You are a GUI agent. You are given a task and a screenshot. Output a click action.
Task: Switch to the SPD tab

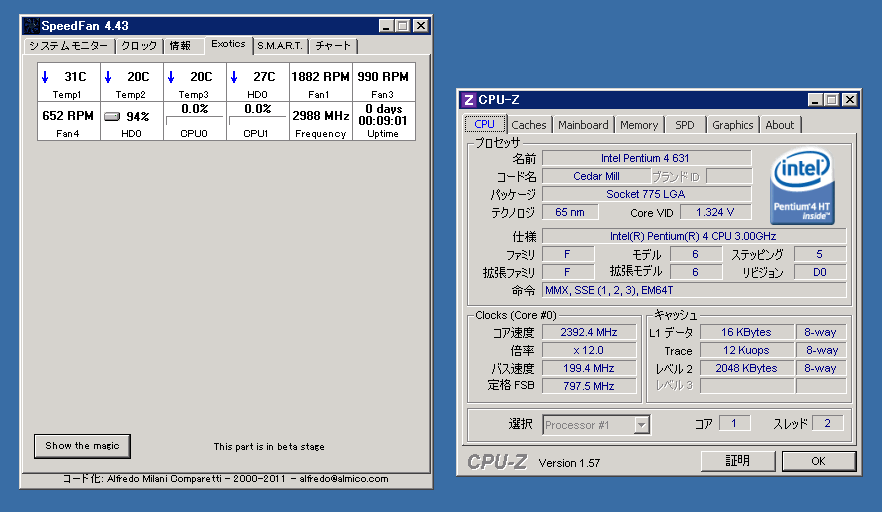click(x=685, y=125)
